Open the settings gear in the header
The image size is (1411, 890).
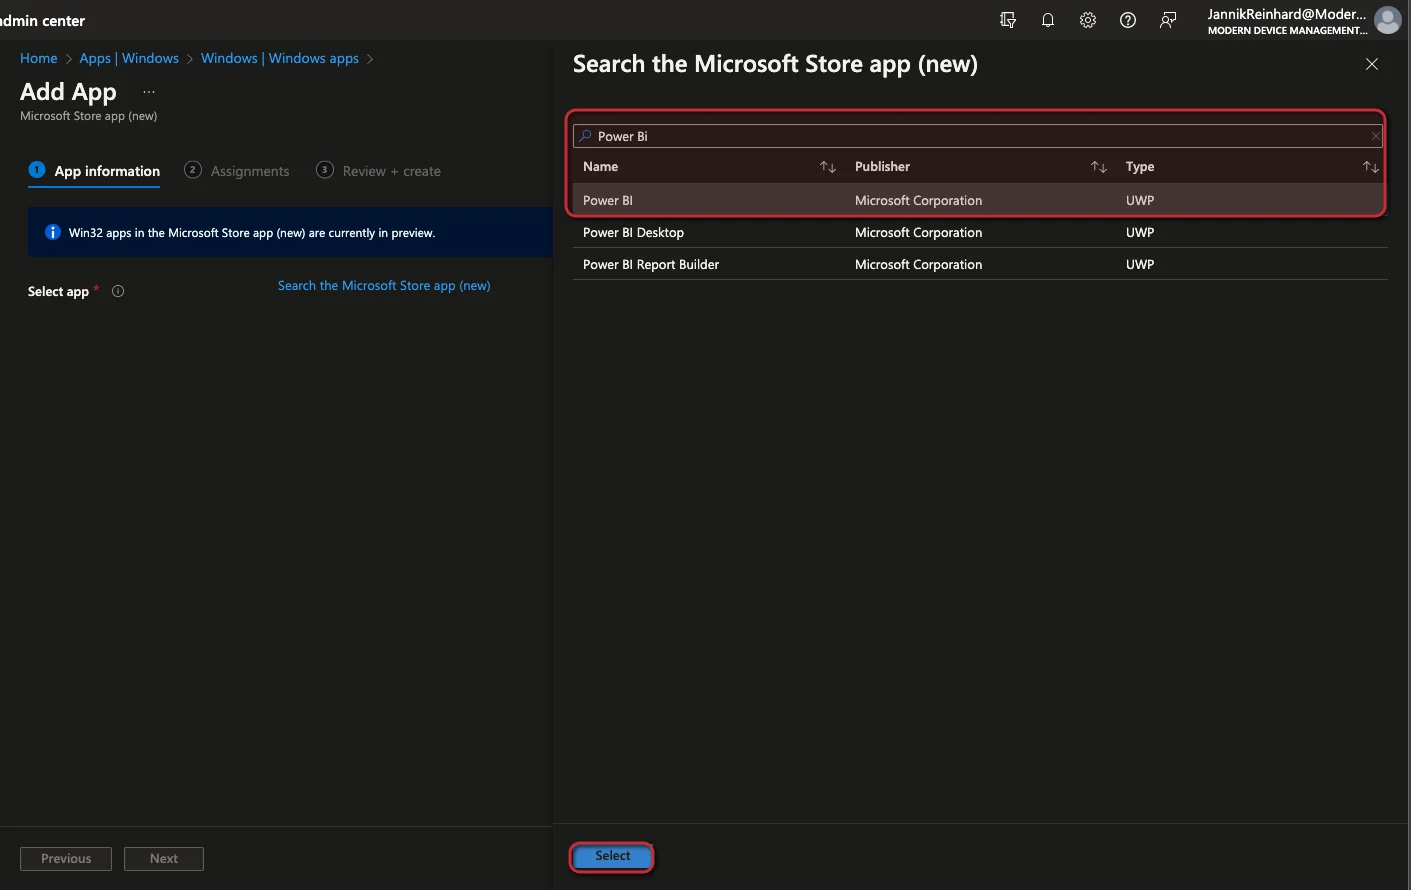1088,20
